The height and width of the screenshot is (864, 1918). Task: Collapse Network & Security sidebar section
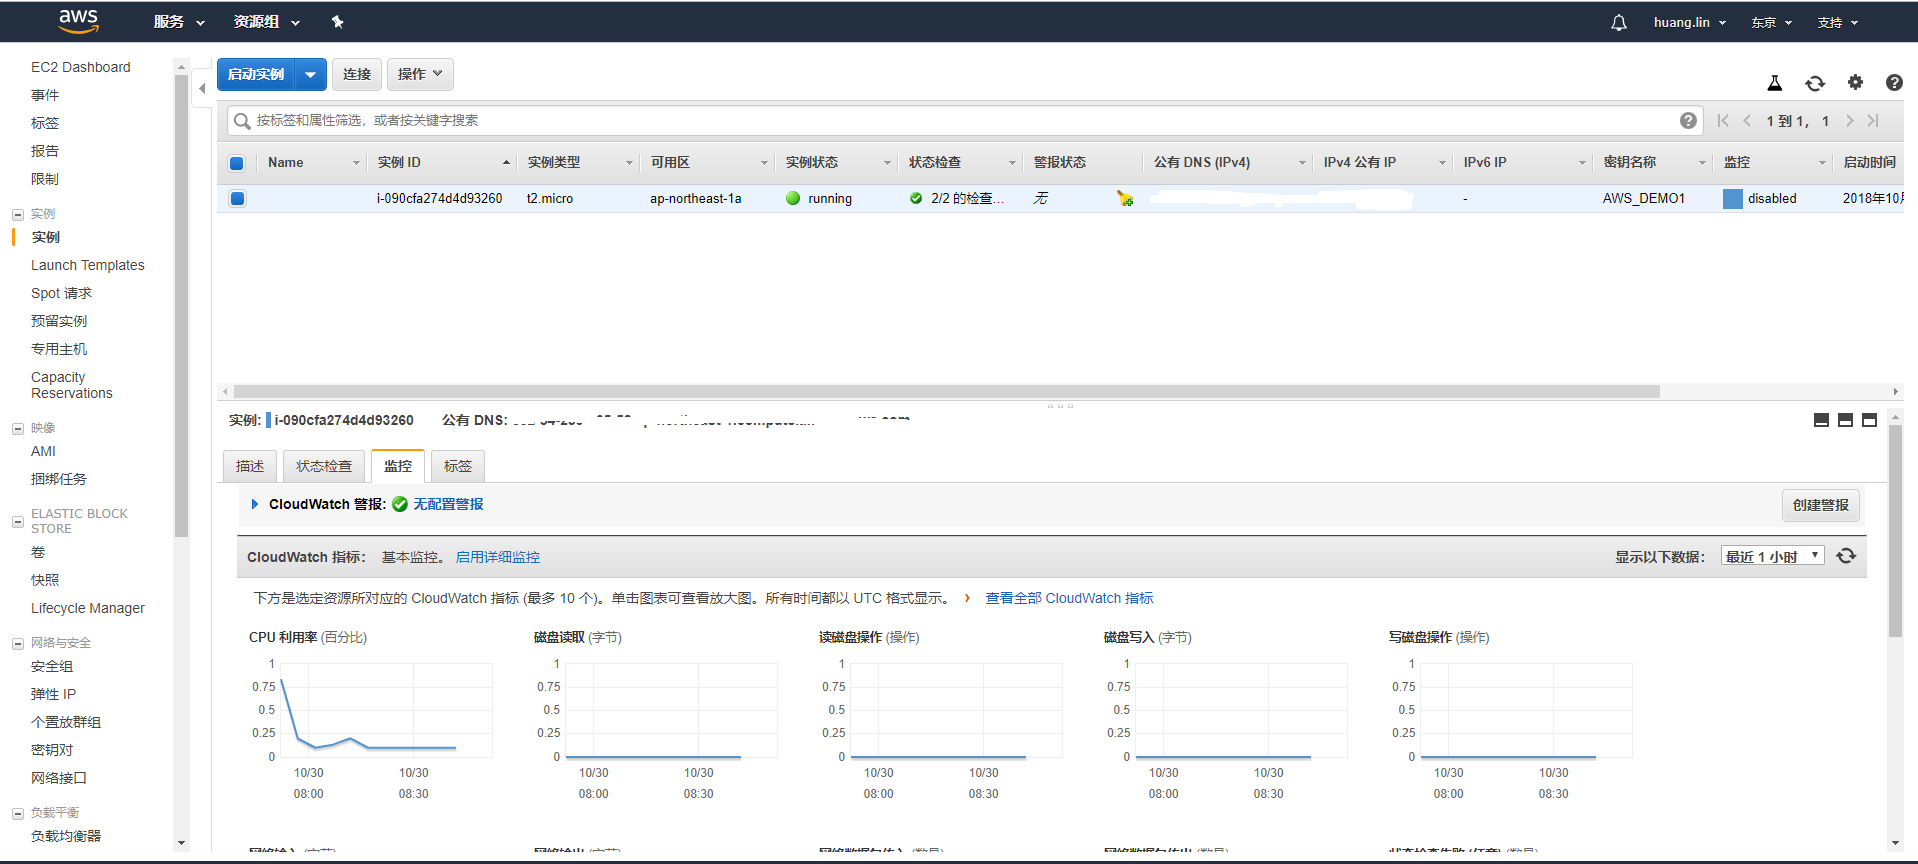(18, 643)
